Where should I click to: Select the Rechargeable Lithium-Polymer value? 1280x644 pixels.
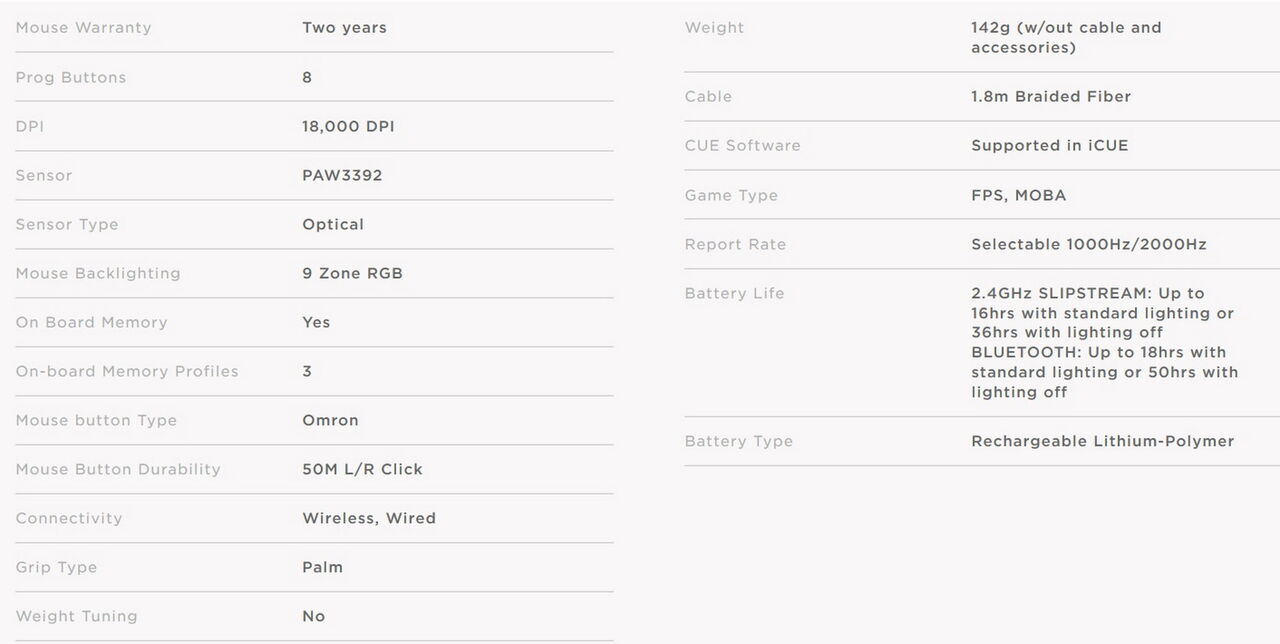(1102, 441)
